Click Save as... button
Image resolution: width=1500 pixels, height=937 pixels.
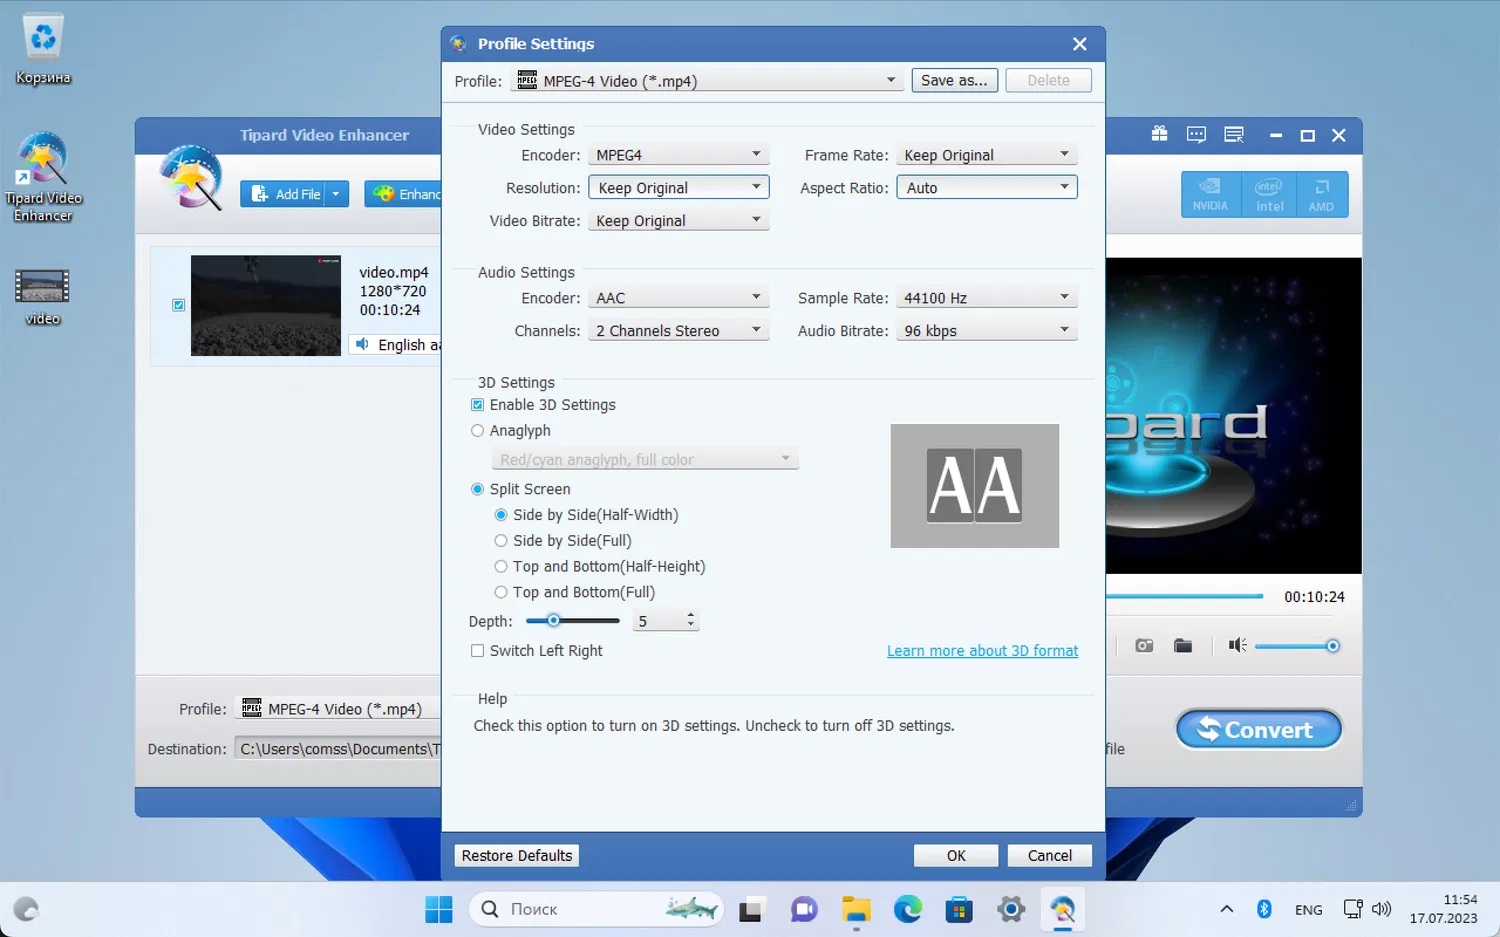pos(954,80)
